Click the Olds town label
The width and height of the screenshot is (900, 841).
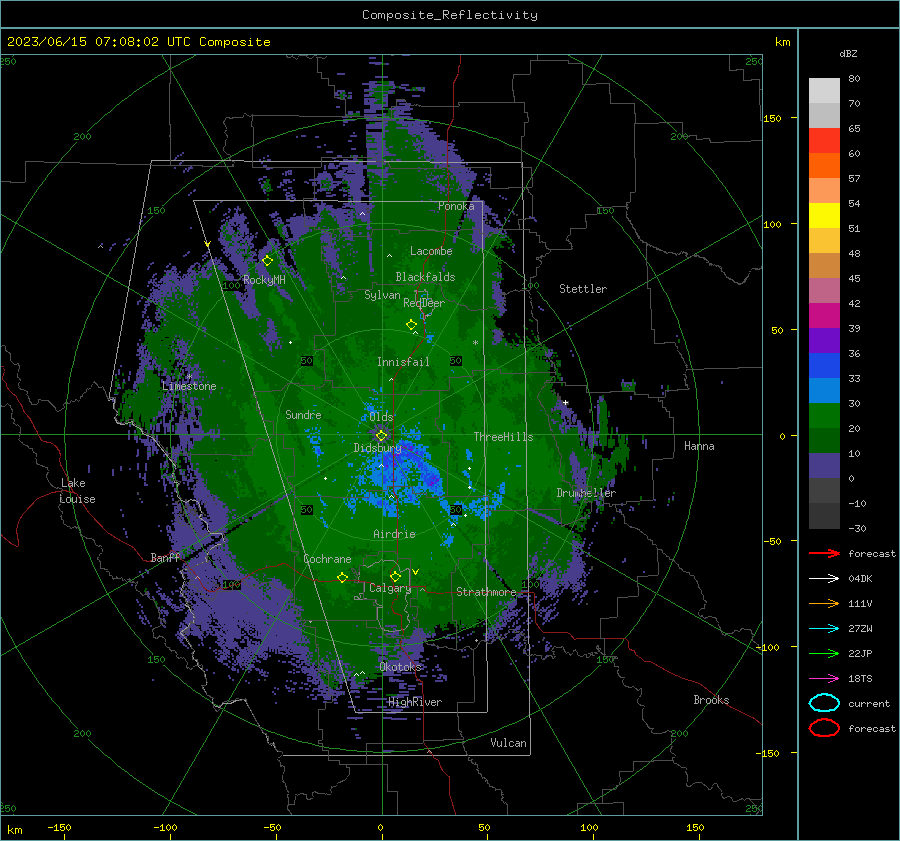click(381, 417)
